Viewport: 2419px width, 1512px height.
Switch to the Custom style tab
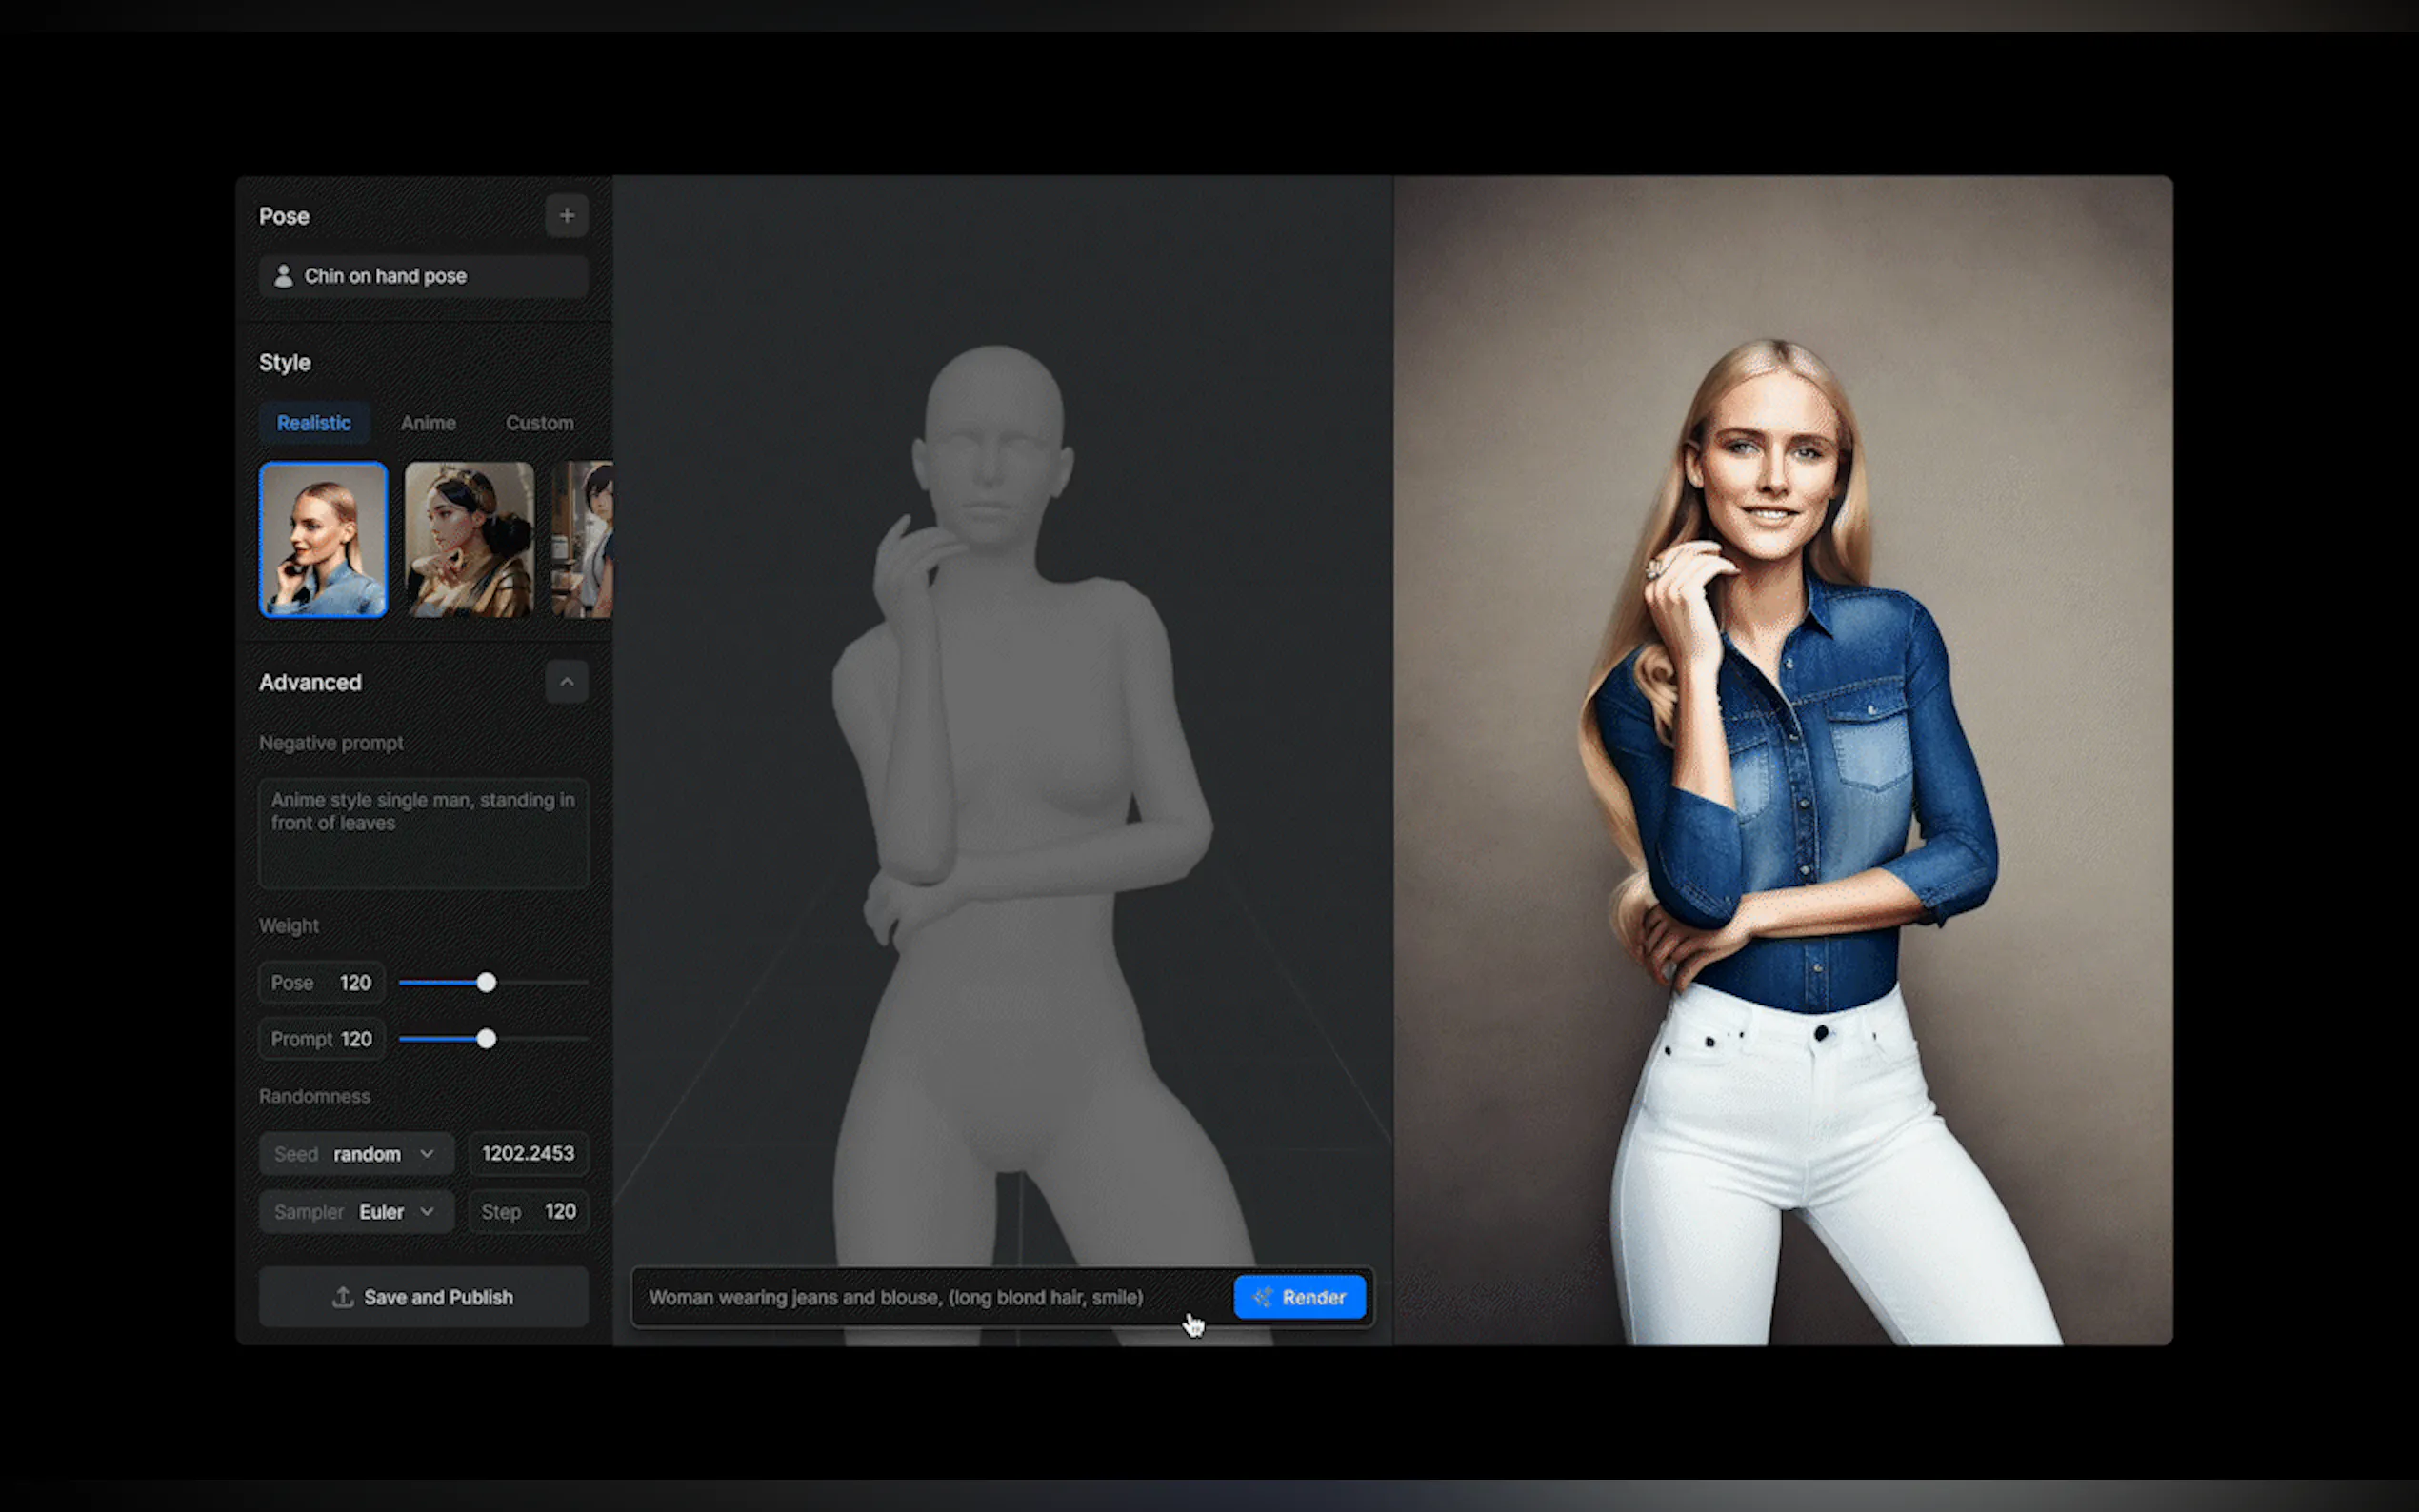click(539, 423)
